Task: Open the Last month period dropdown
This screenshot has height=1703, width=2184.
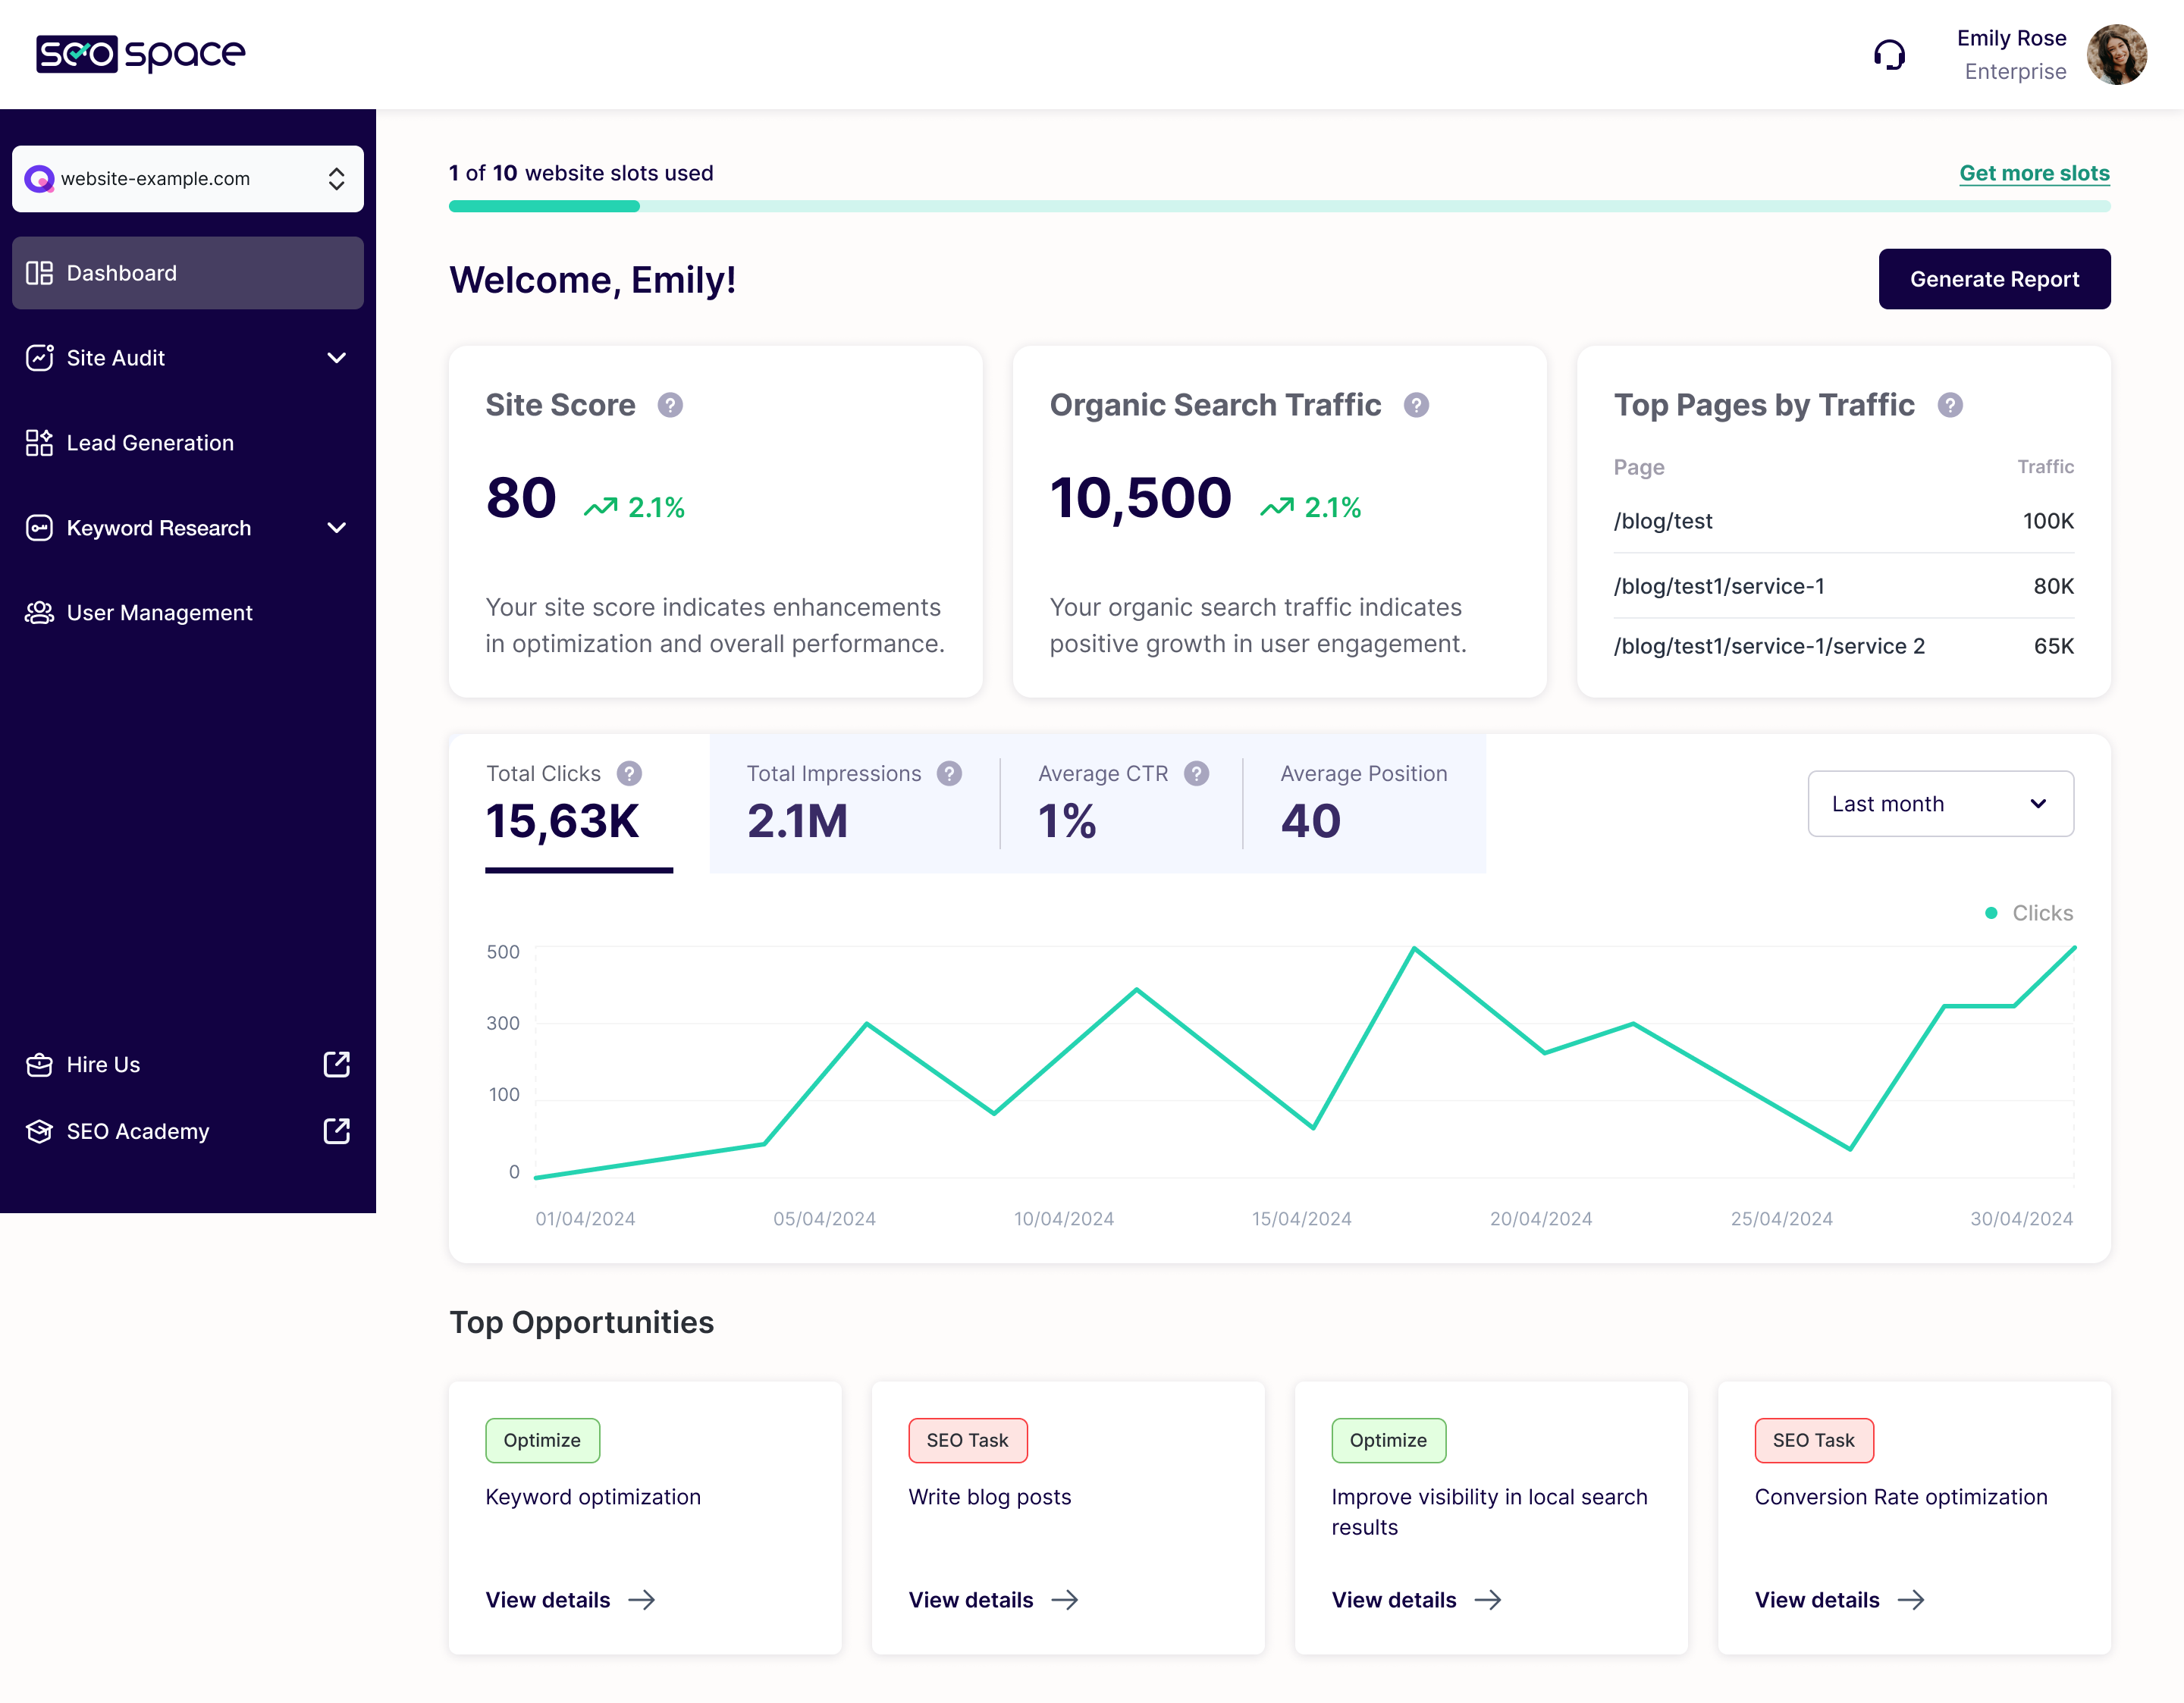Action: click(x=1940, y=804)
